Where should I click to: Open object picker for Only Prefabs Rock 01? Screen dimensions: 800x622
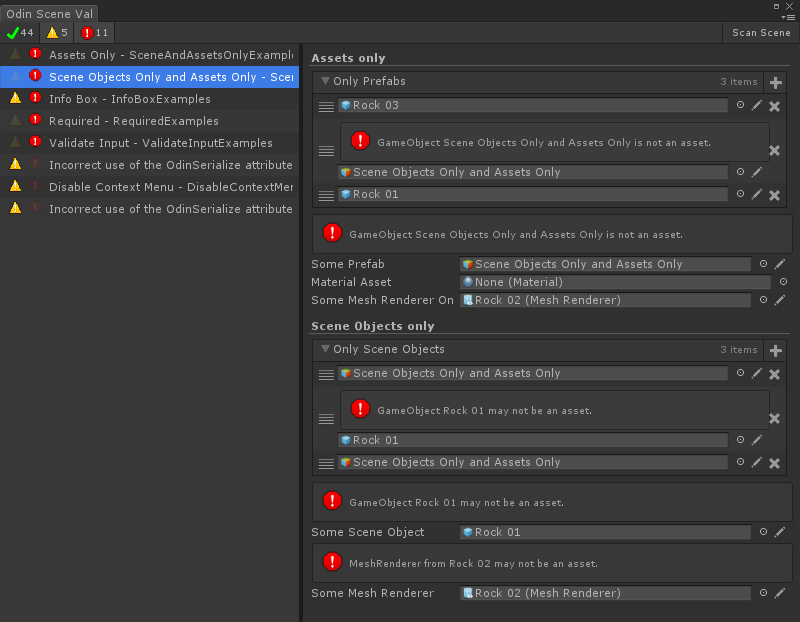point(740,193)
